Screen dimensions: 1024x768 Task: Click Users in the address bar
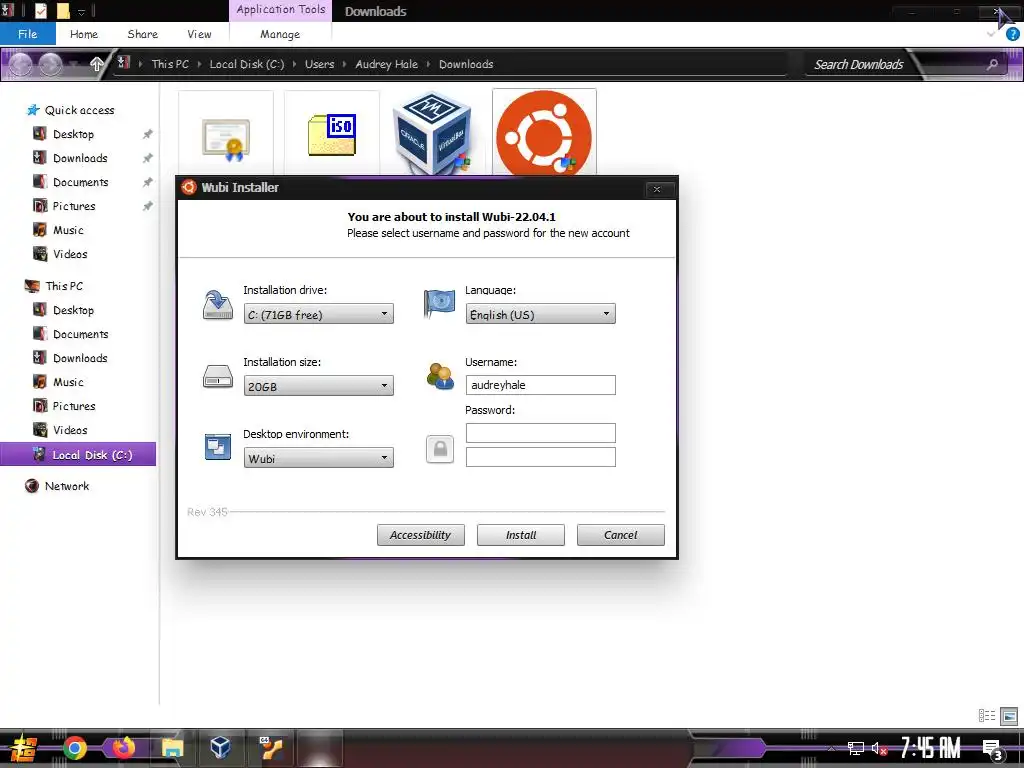[x=319, y=64]
